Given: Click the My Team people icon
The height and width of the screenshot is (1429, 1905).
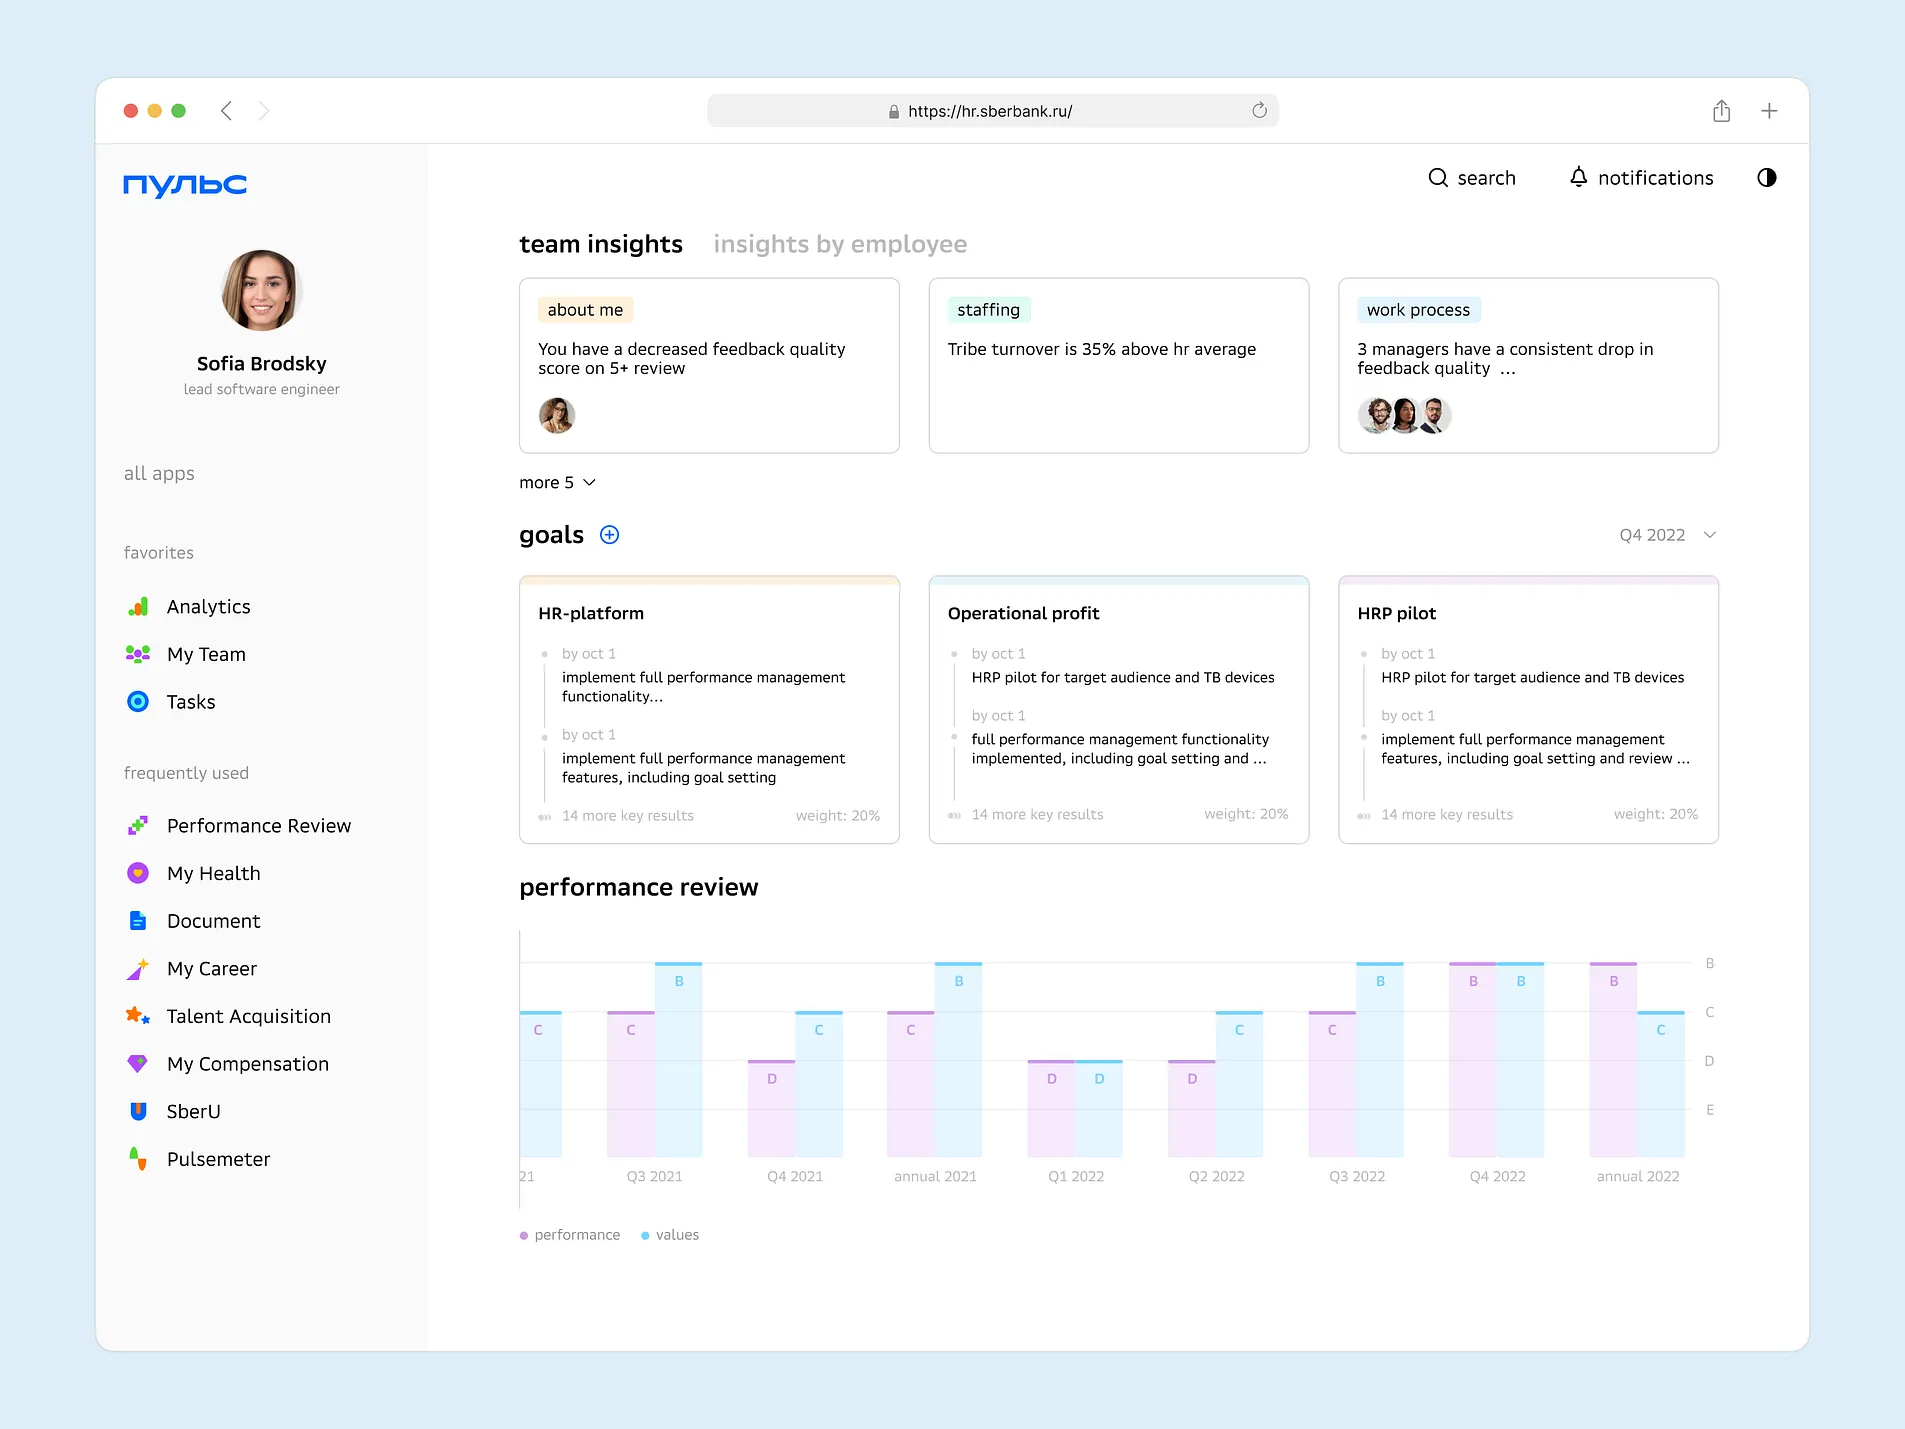Looking at the screenshot, I should [x=138, y=654].
